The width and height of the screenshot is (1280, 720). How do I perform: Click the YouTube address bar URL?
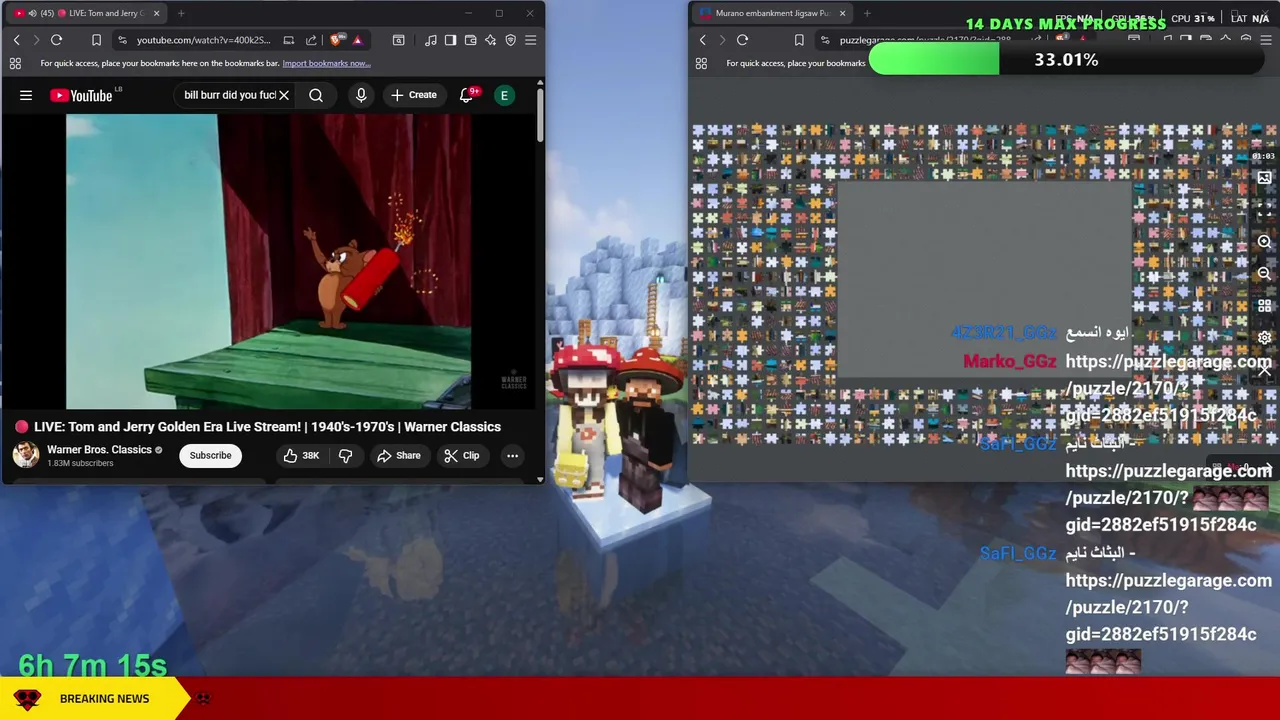point(203,40)
